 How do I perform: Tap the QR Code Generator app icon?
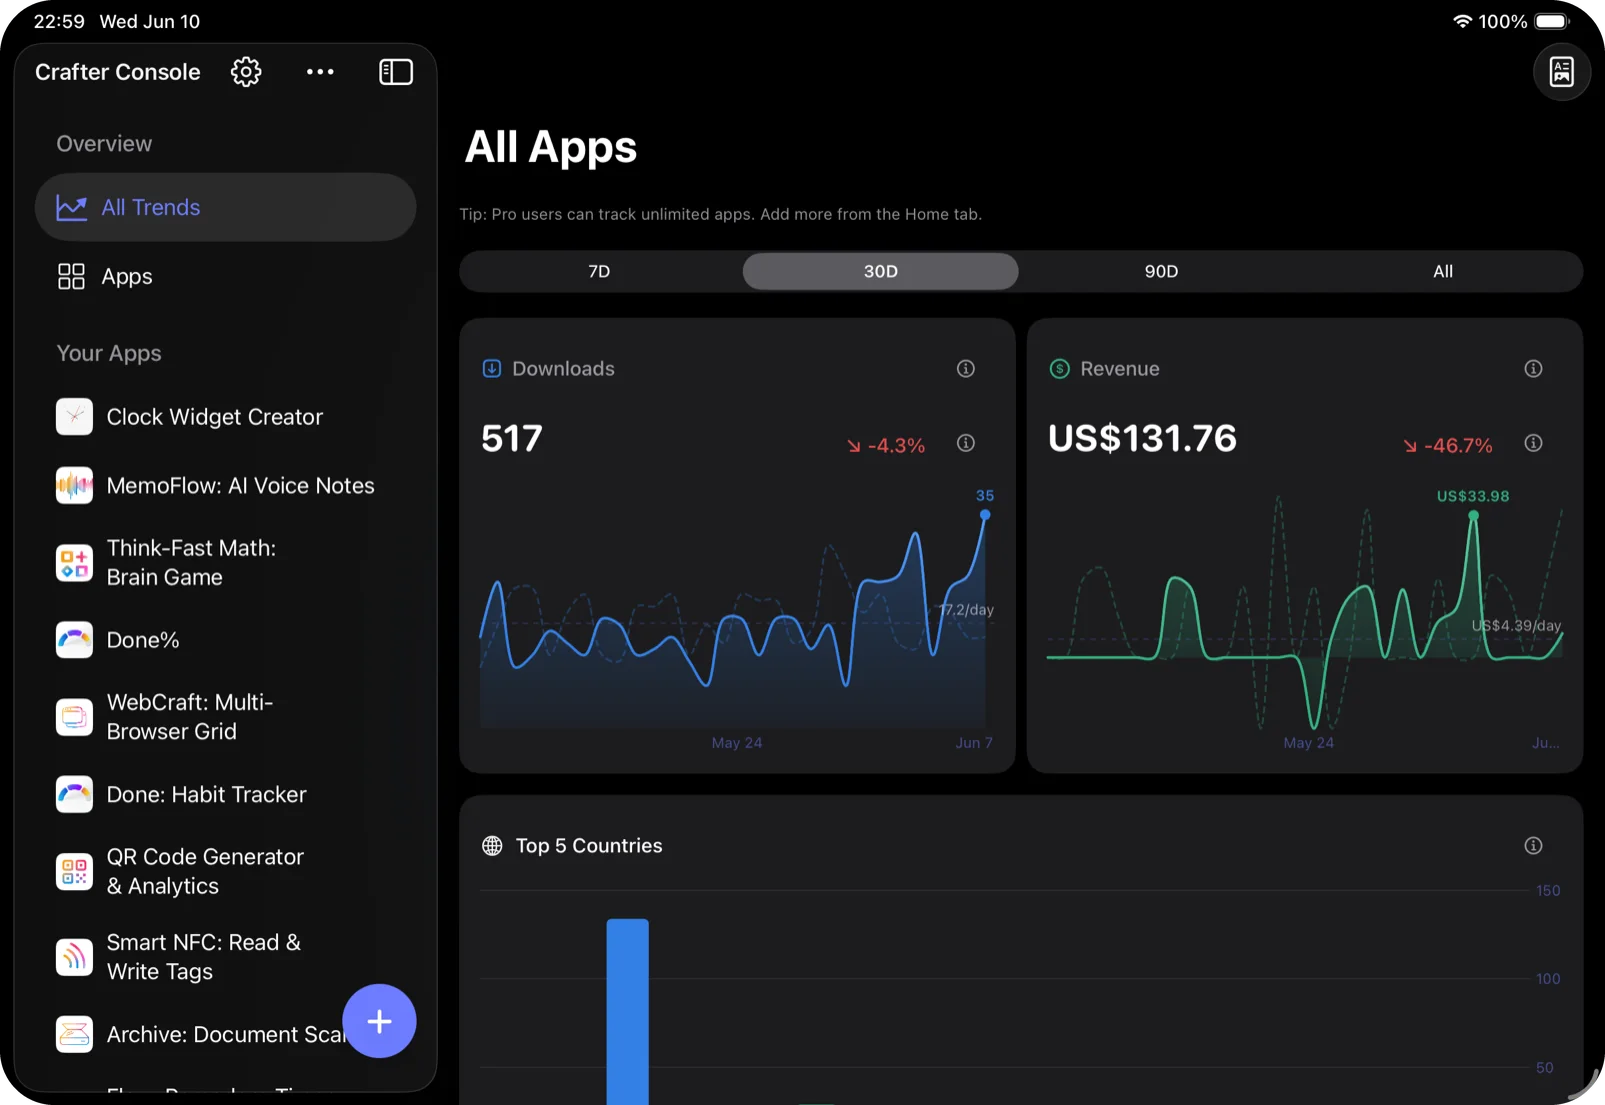pos(74,872)
